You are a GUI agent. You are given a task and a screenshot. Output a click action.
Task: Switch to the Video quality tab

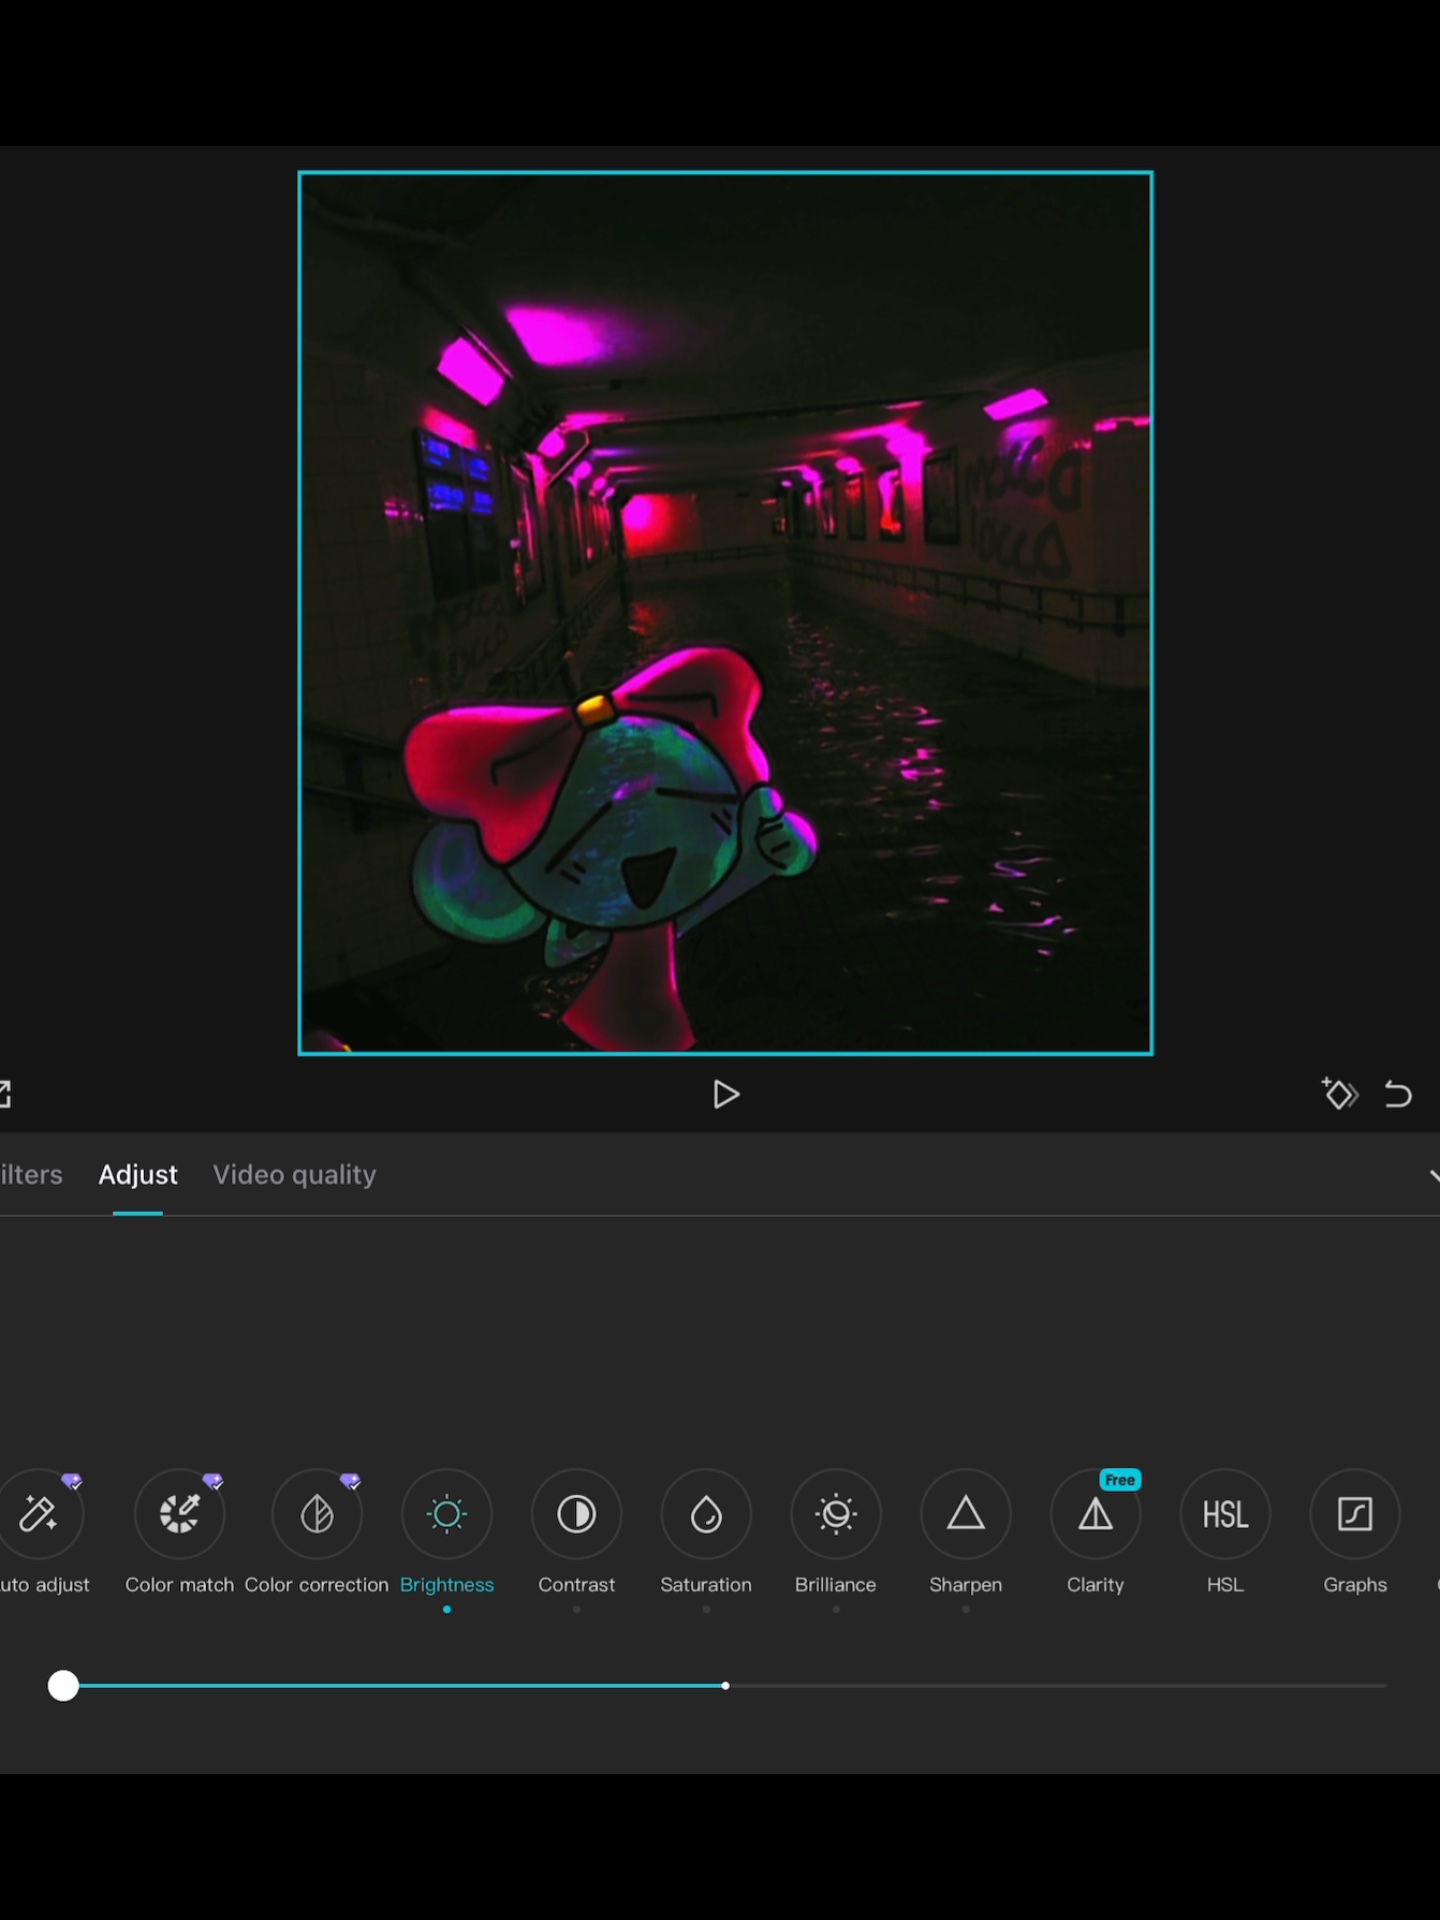point(295,1175)
